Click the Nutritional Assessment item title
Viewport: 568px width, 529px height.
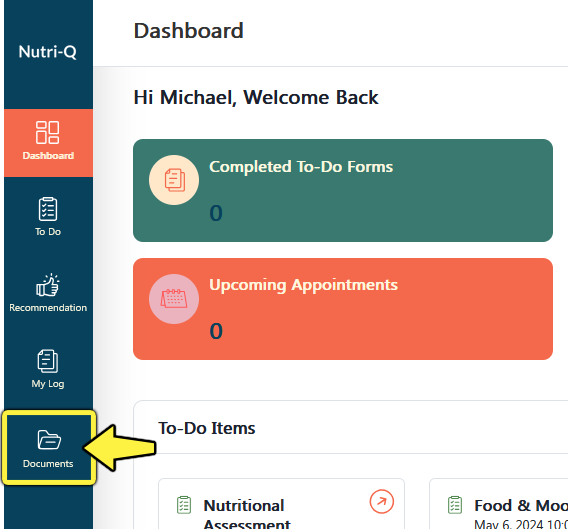[247, 514]
